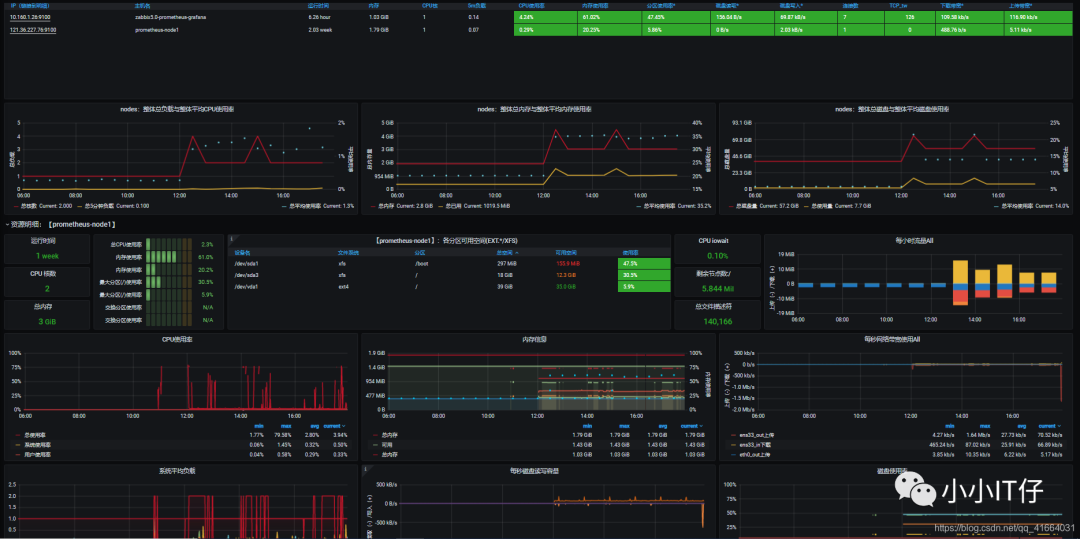Click the red legend marker for ens33_out
Image resolution: width=1080 pixels, height=539 pixels.
point(732,434)
